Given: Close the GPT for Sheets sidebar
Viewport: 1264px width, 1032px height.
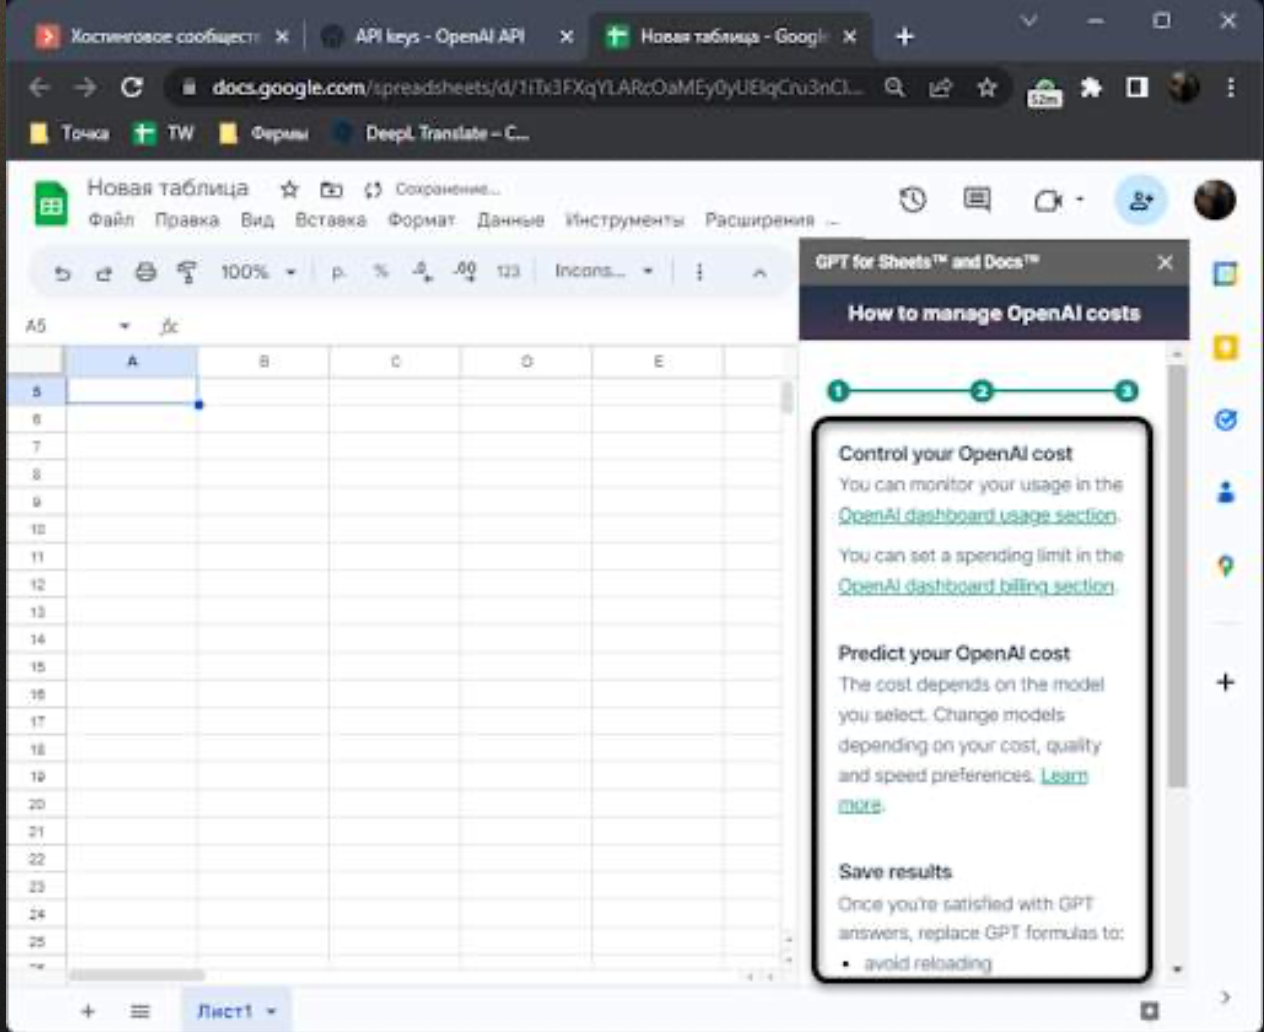Looking at the screenshot, I should 1165,262.
